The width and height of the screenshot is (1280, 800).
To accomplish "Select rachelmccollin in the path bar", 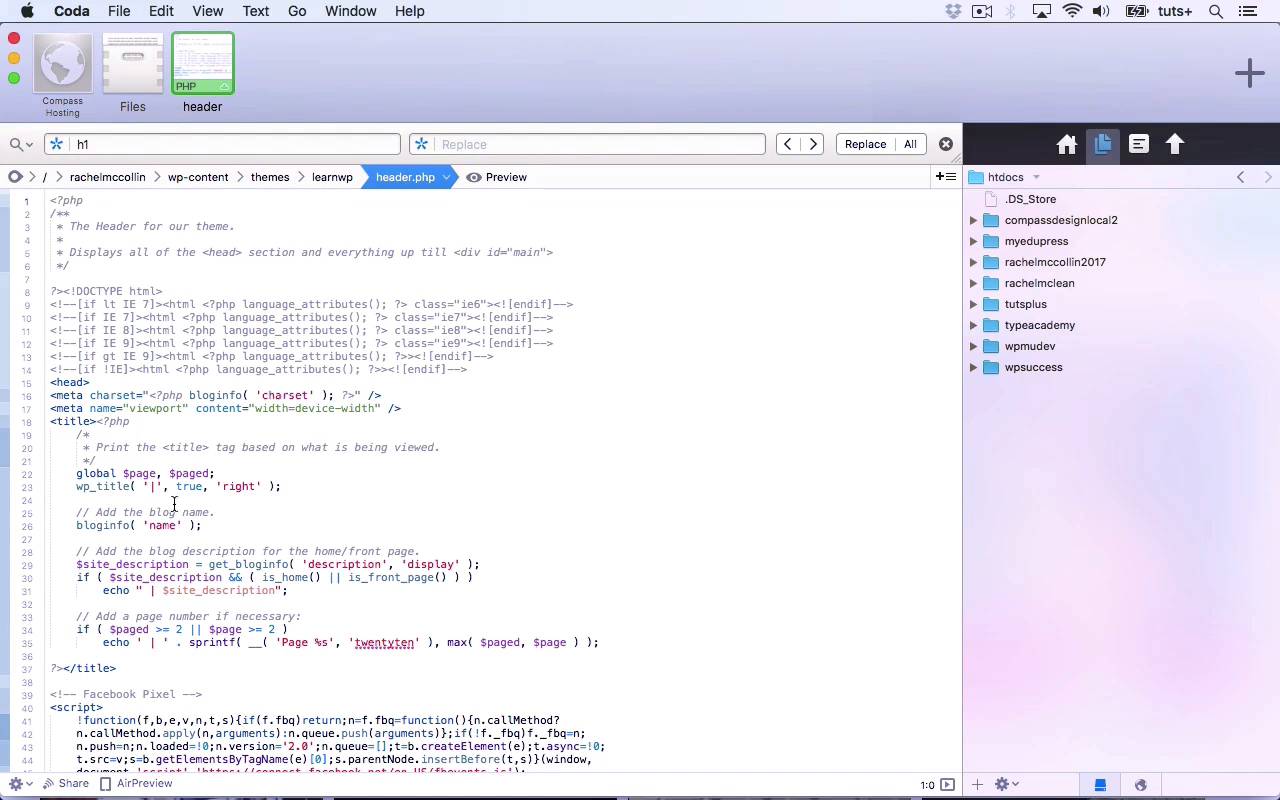I will tap(107, 177).
